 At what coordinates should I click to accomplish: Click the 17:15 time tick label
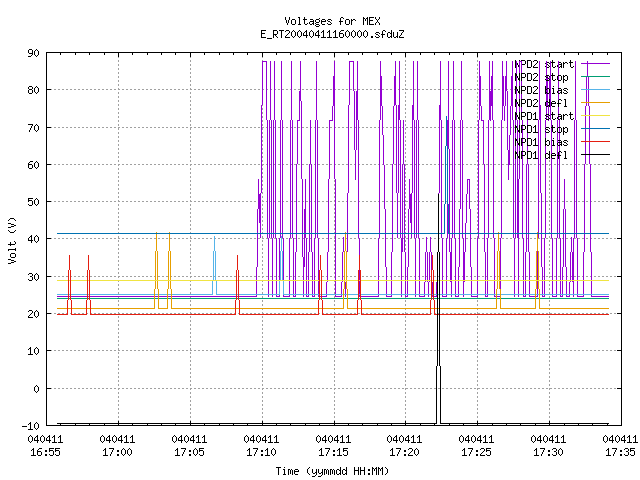(333, 453)
